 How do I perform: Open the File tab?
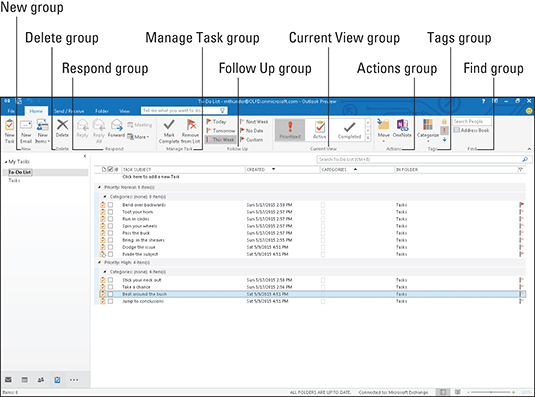point(11,111)
